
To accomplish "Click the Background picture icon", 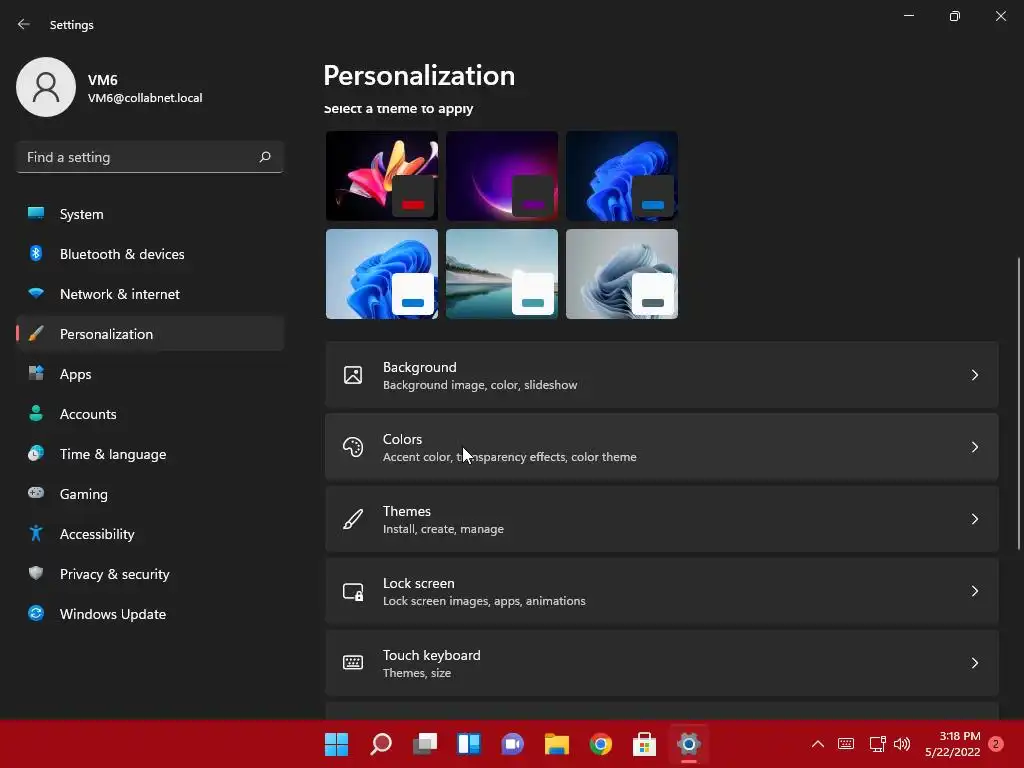I will pos(353,375).
